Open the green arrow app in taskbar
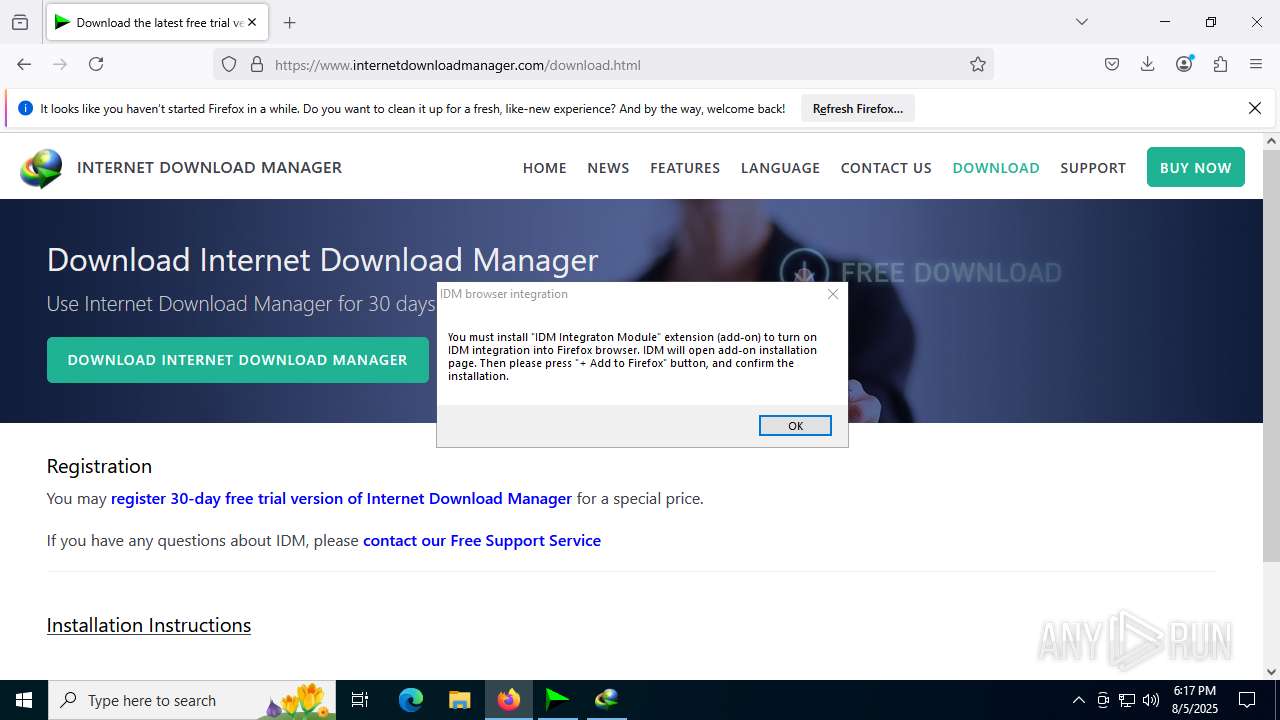The image size is (1280, 720). tap(557, 700)
